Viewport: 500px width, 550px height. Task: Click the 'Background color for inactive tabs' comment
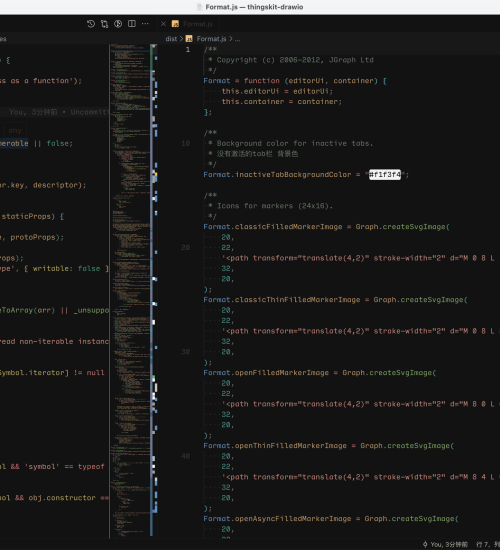pyautogui.click(x=291, y=143)
